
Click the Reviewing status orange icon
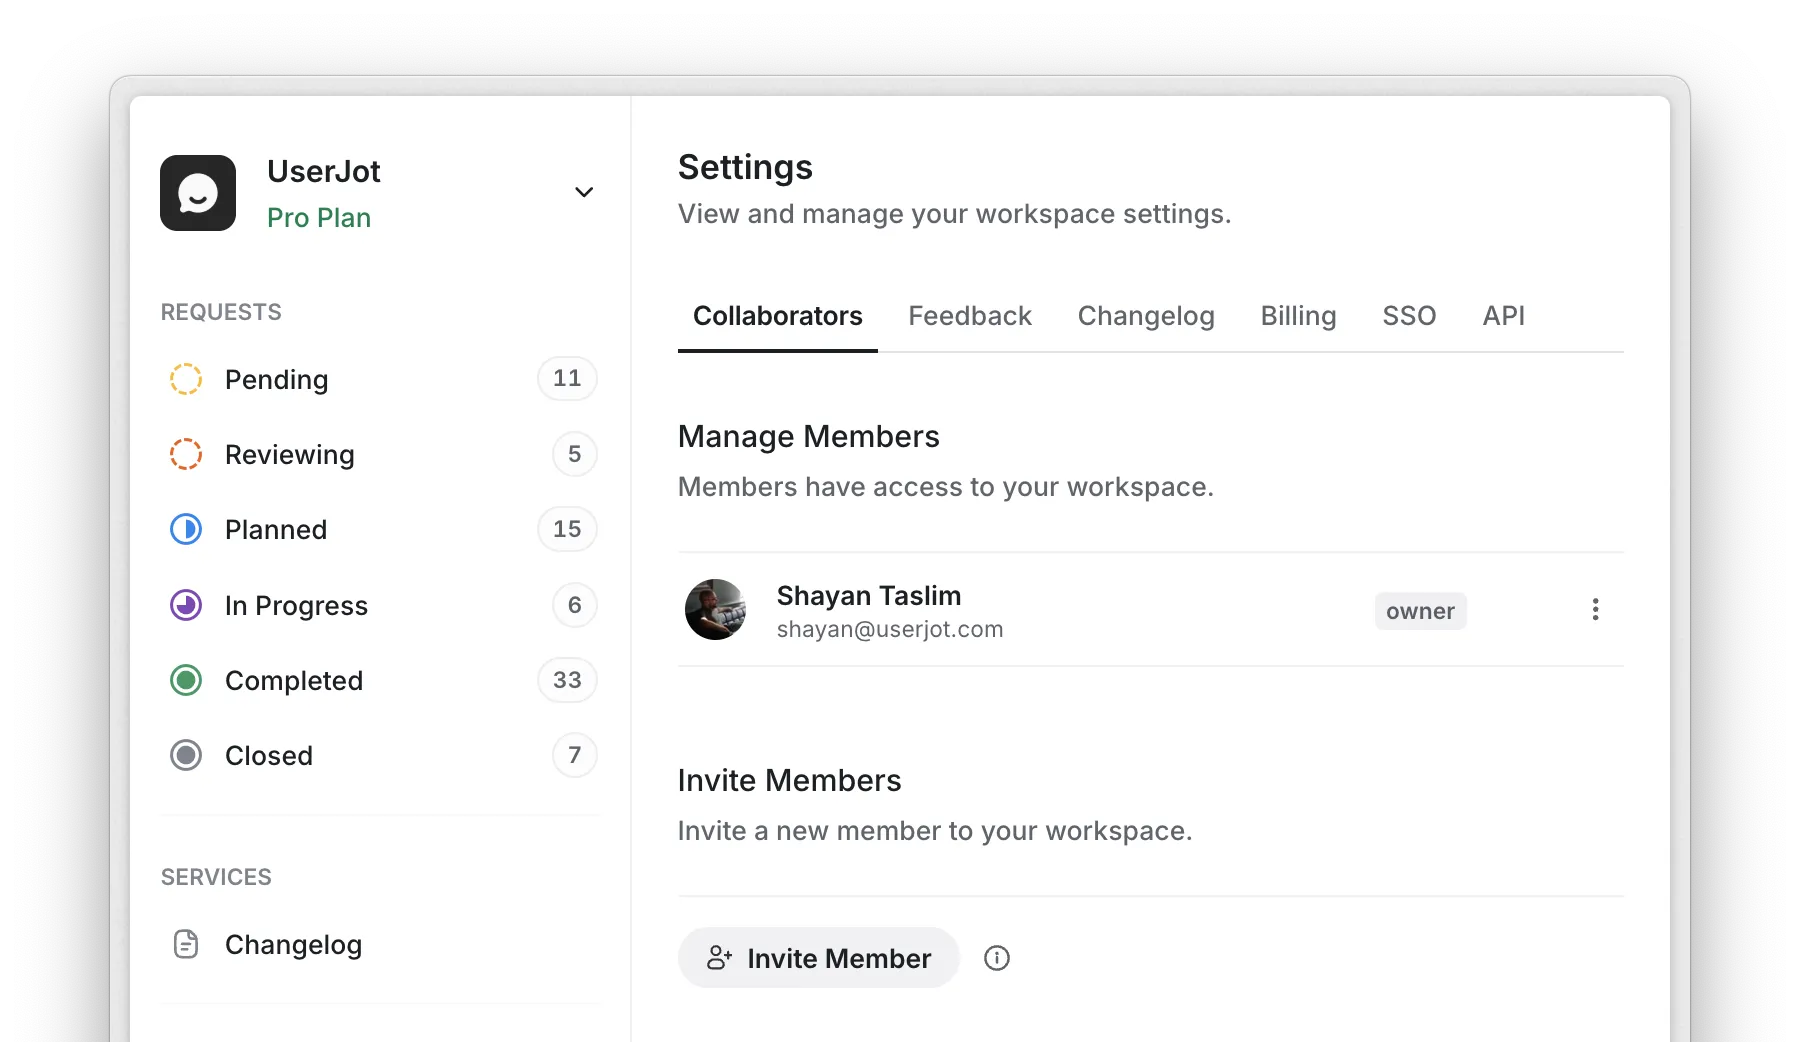click(x=186, y=454)
